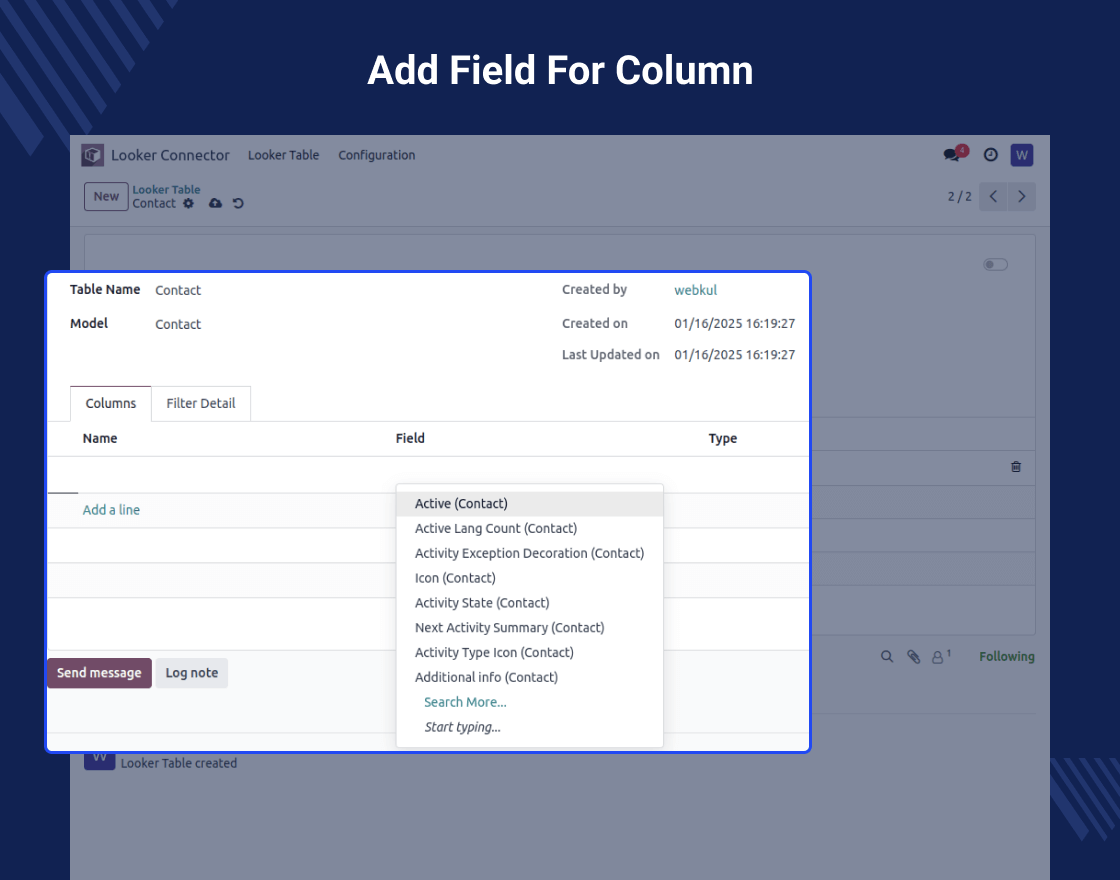Pick Next Activity Summary (Contact)
Image resolution: width=1120 pixels, height=880 pixels.
[529, 628]
